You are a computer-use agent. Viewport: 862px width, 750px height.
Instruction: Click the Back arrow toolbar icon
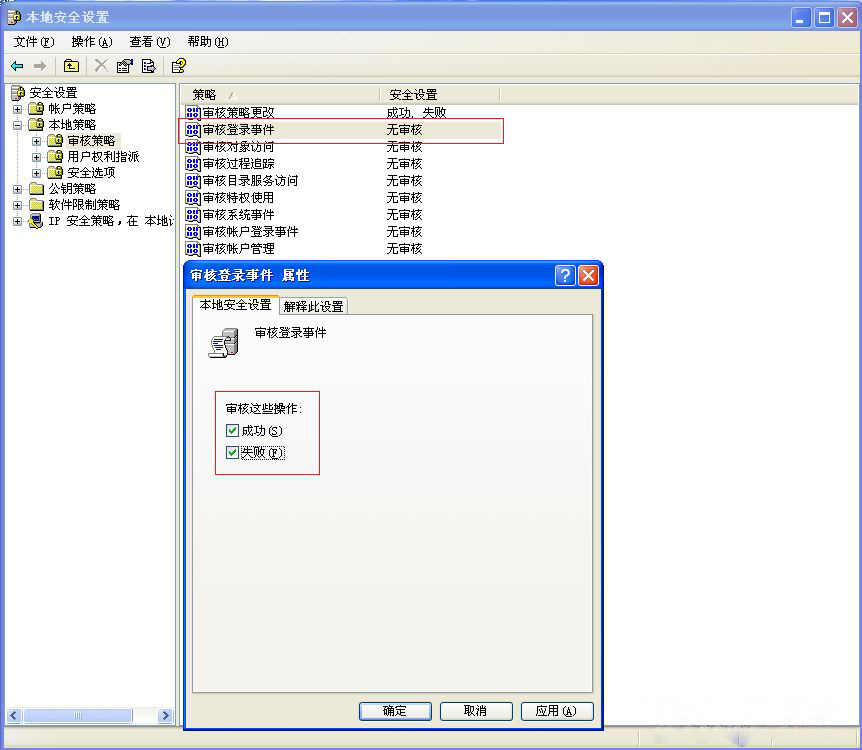17,66
